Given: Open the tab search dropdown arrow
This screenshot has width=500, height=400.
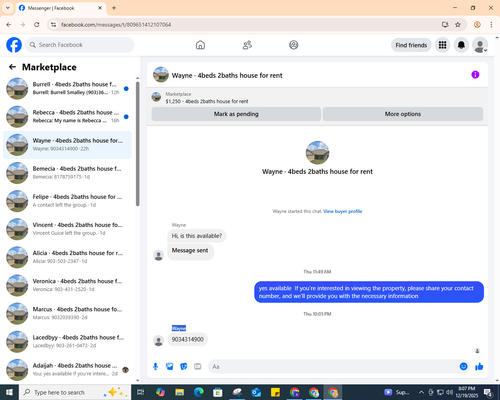Looking at the screenshot, I should click(x=8, y=8).
